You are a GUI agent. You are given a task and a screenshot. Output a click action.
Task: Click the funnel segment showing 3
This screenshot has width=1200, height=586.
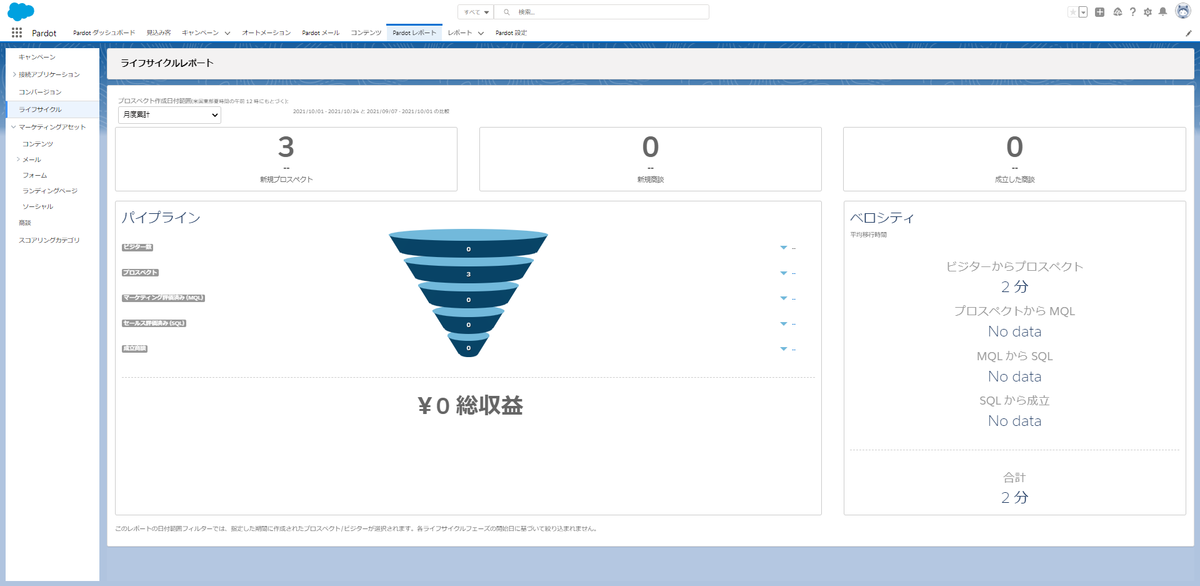(x=468, y=272)
